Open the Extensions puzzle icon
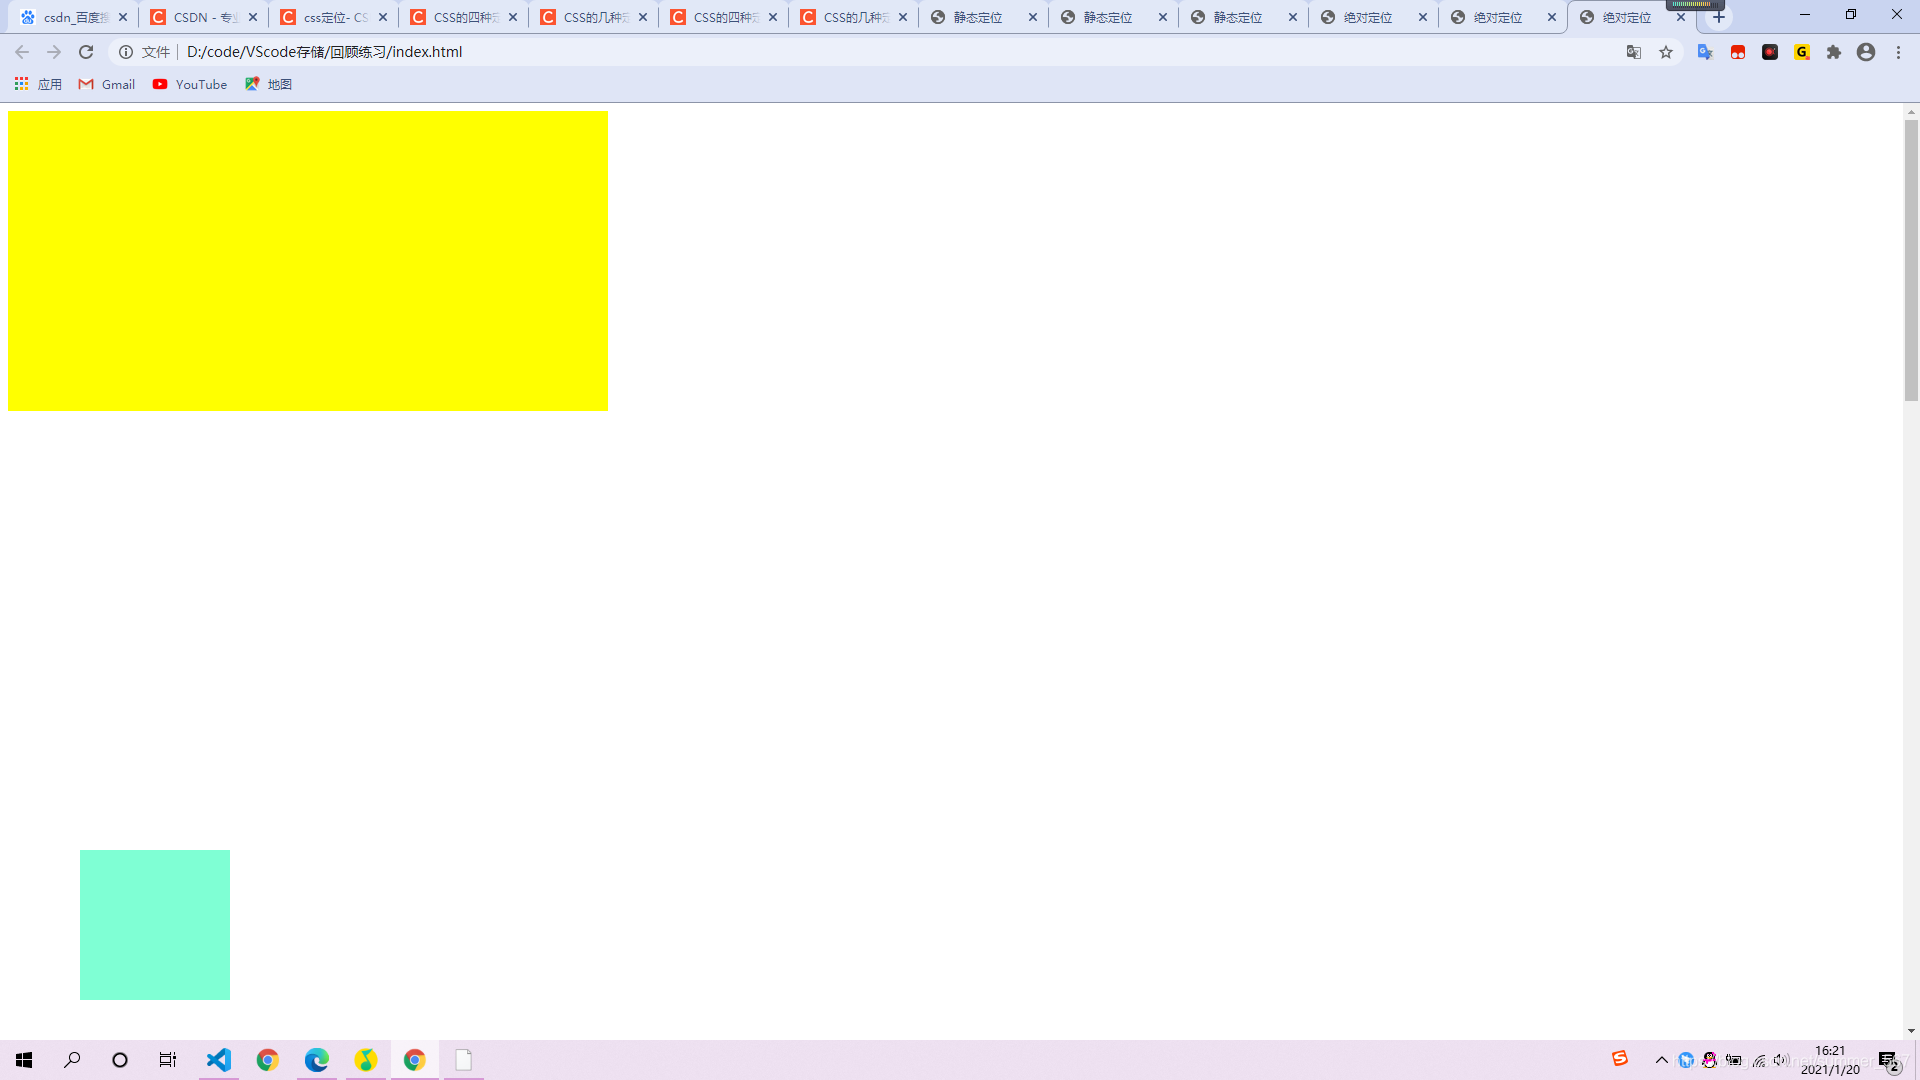Image resolution: width=1920 pixels, height=1080 pixels. pyautogui.click(x=1834, y=52)
